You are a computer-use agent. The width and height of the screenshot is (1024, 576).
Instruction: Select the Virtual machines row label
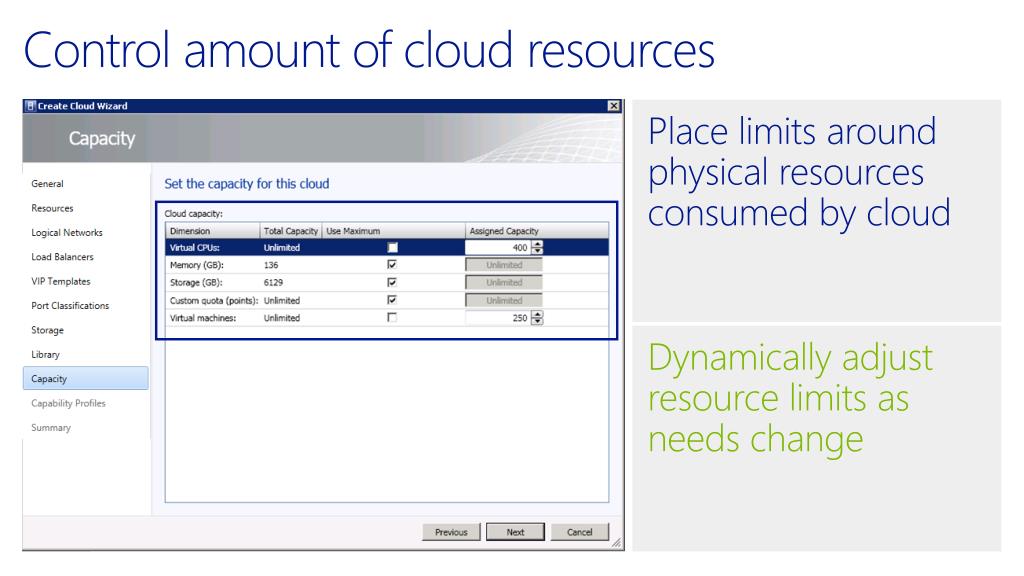[x=203, y=318]
